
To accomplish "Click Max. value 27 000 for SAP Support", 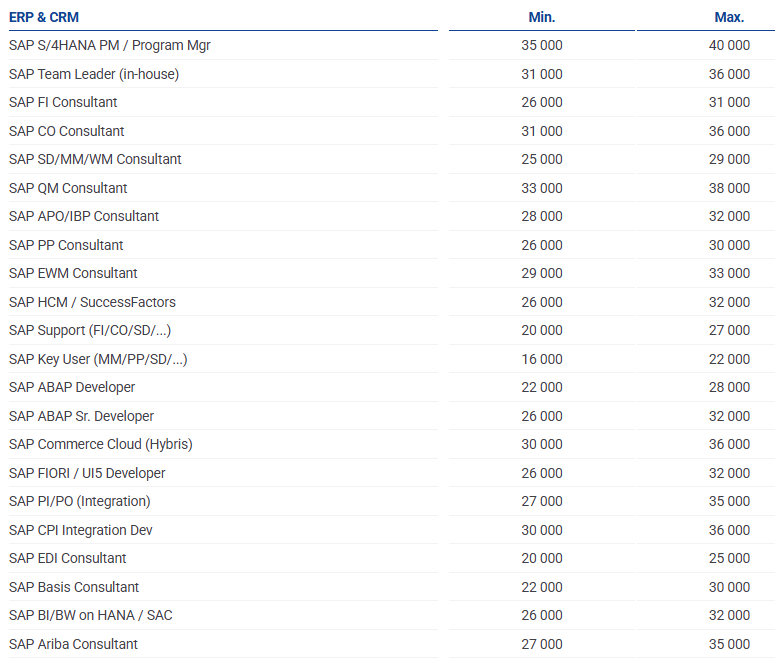I will (729, 330).
